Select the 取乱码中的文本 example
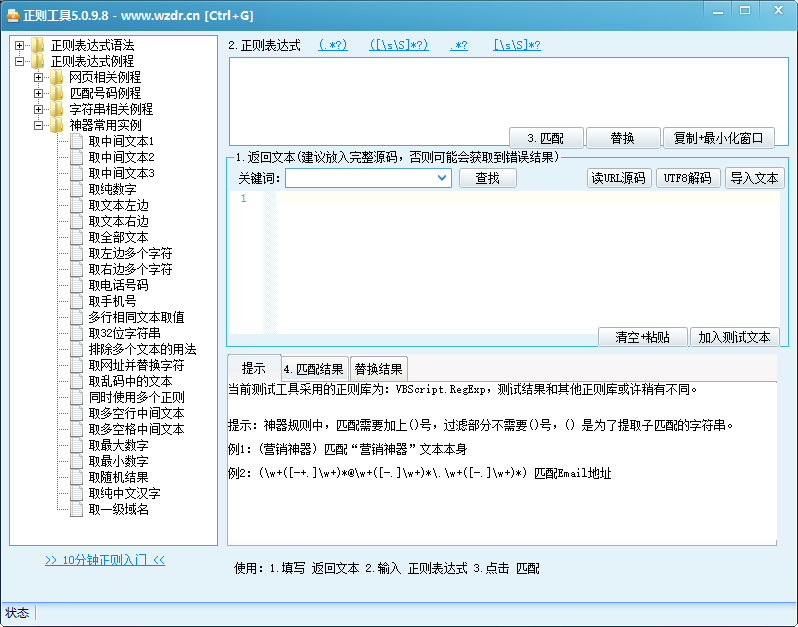 (130, 381)
